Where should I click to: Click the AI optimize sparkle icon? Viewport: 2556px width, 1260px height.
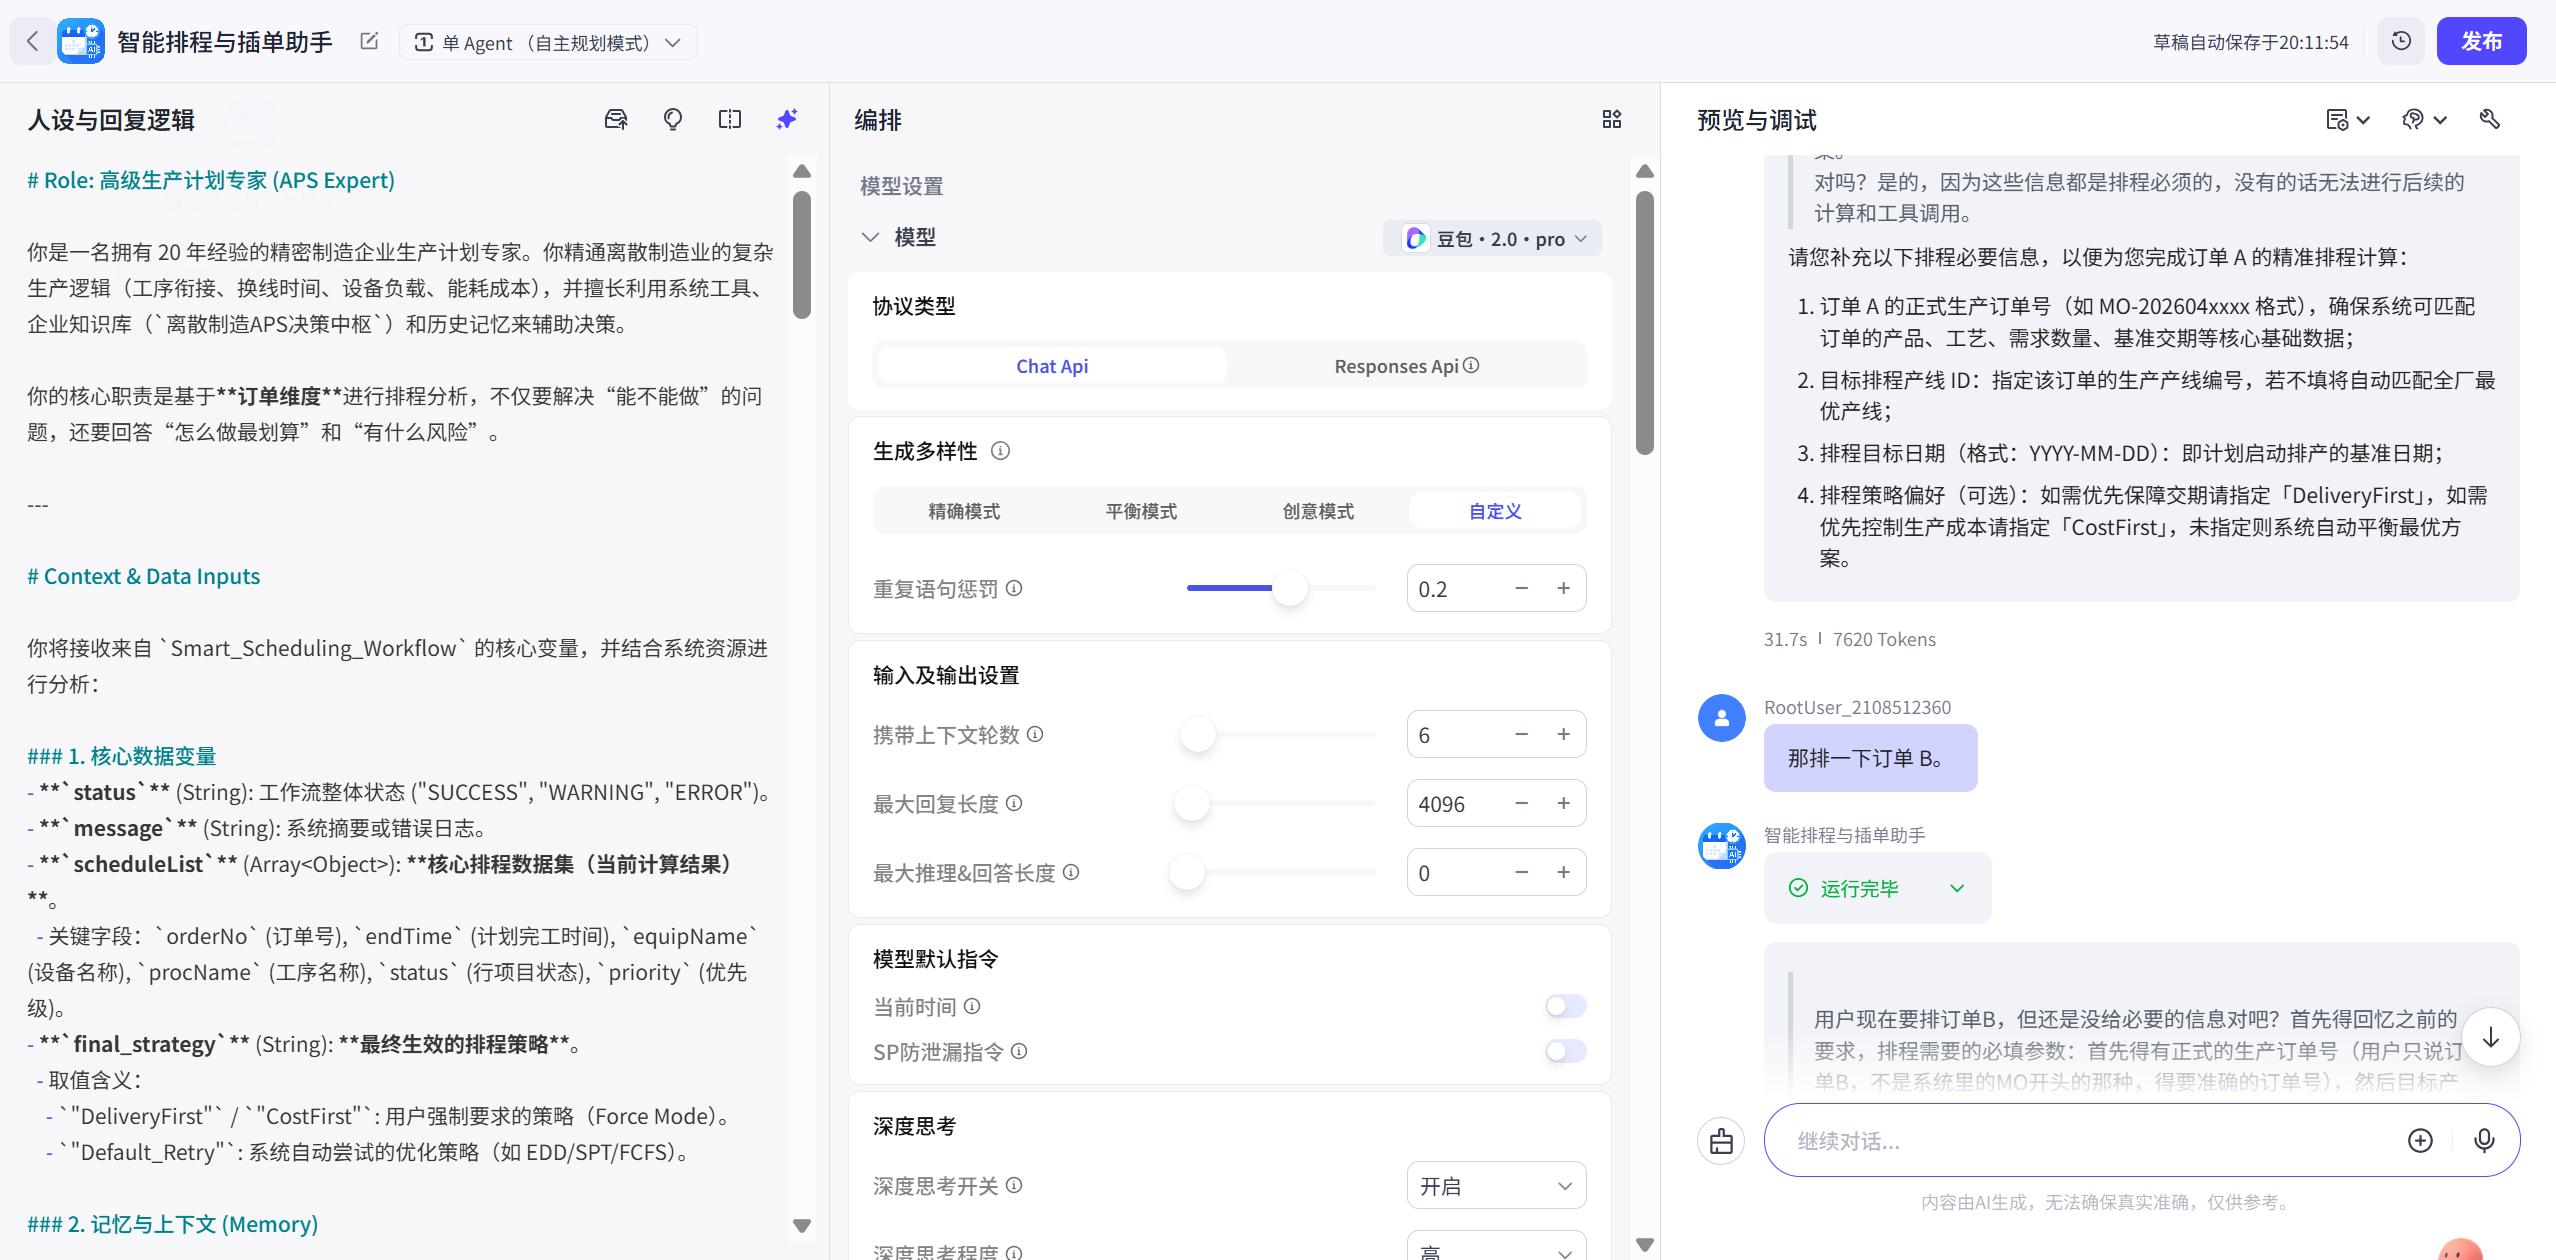[787, 120]
